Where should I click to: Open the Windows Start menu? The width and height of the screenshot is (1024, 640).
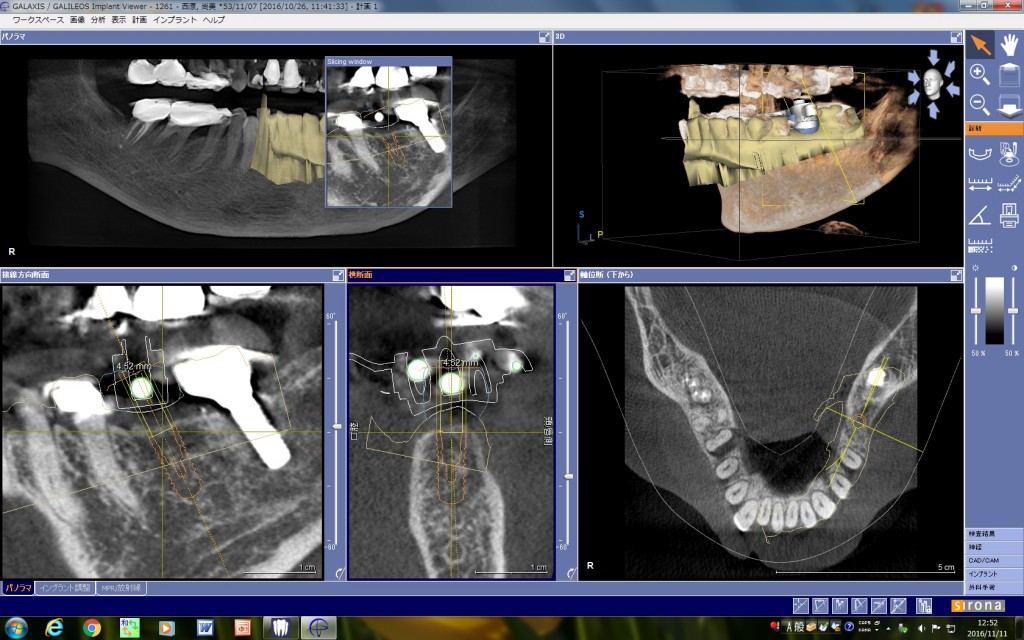pyautogui.click(x=16, y=628)
